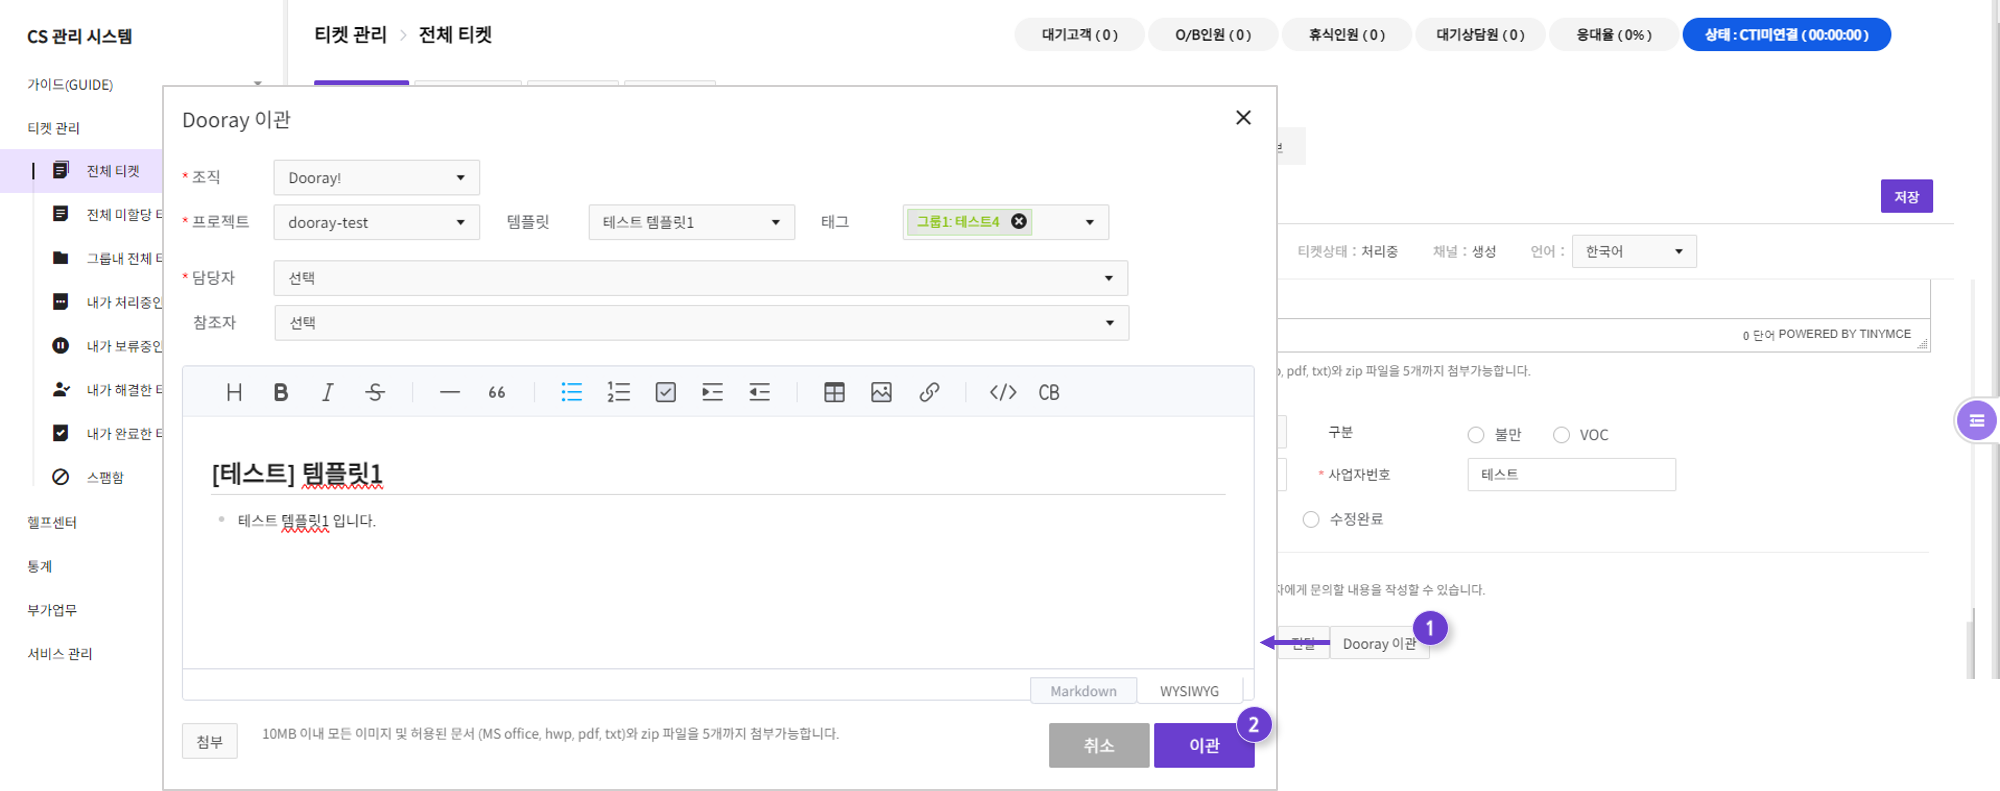Image resolution: width=2000 pixels, height=791 pixels.
Task: Open the 조직 Dooray! dropdown
Action: point(376,177)
